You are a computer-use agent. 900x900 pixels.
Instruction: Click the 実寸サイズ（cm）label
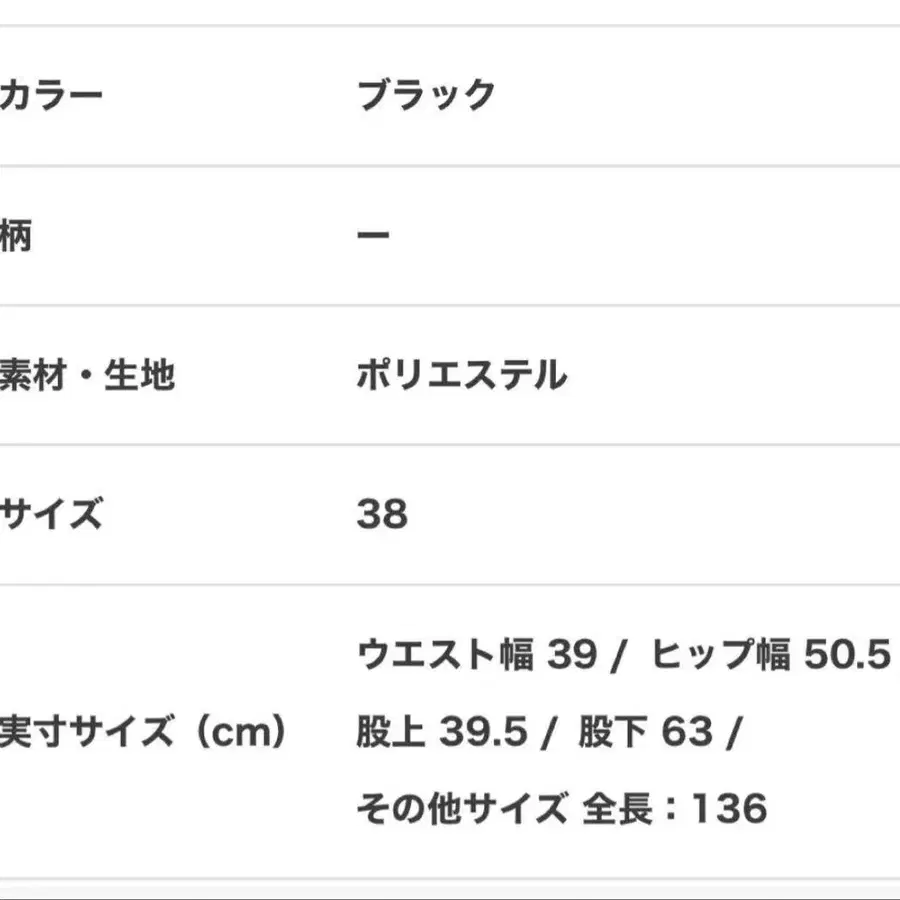[143, 731]
